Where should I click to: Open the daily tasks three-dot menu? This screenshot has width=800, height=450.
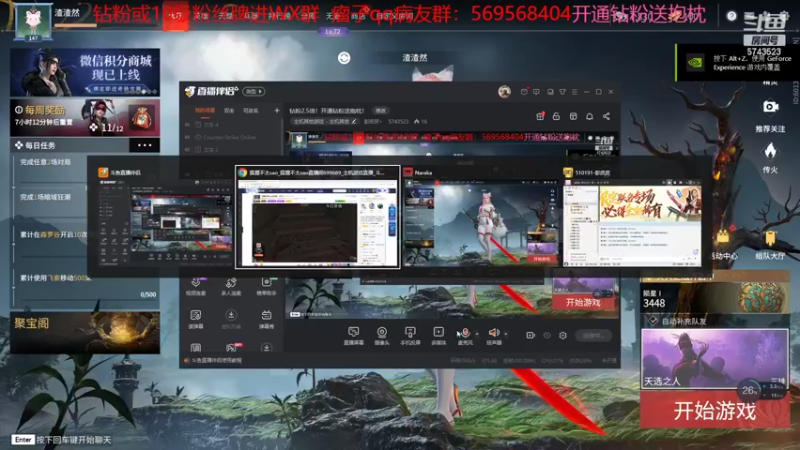(x=144, y=145)
